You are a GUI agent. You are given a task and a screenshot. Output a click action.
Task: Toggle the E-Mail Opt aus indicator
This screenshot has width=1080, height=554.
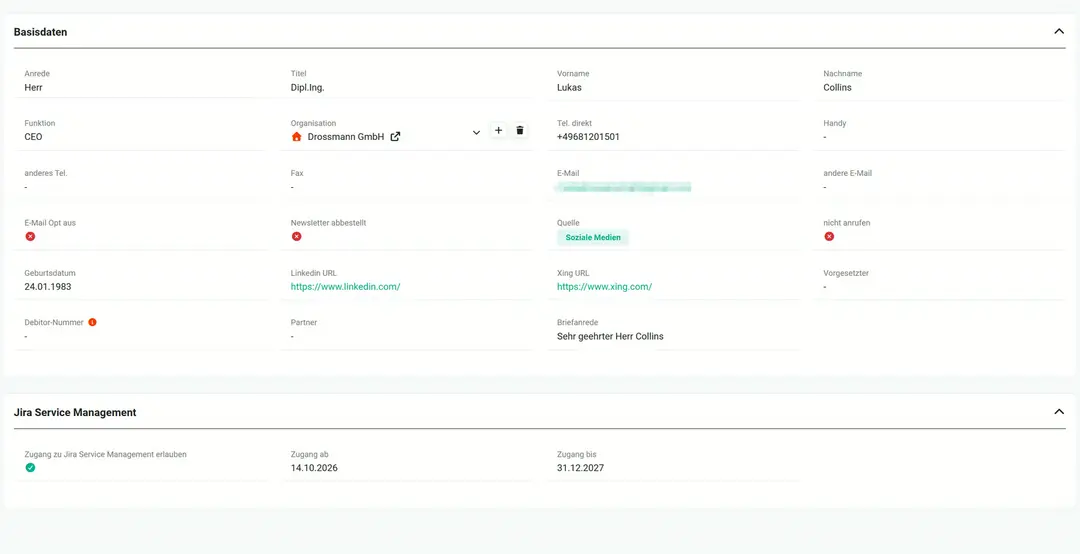coord(30,236)
